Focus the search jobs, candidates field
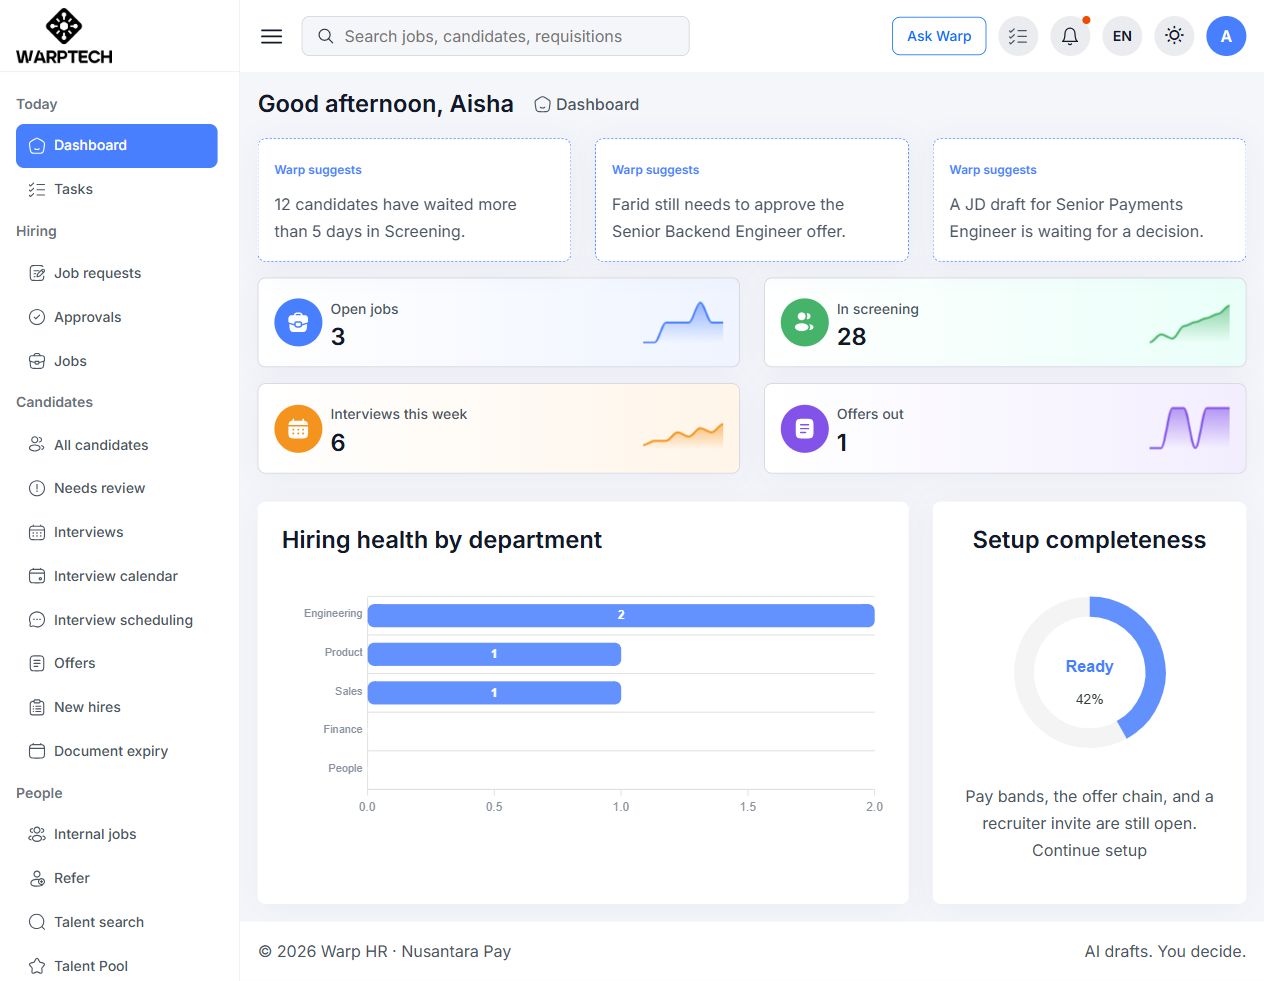Screen dimensions: 1264x981 click(495, 36)
